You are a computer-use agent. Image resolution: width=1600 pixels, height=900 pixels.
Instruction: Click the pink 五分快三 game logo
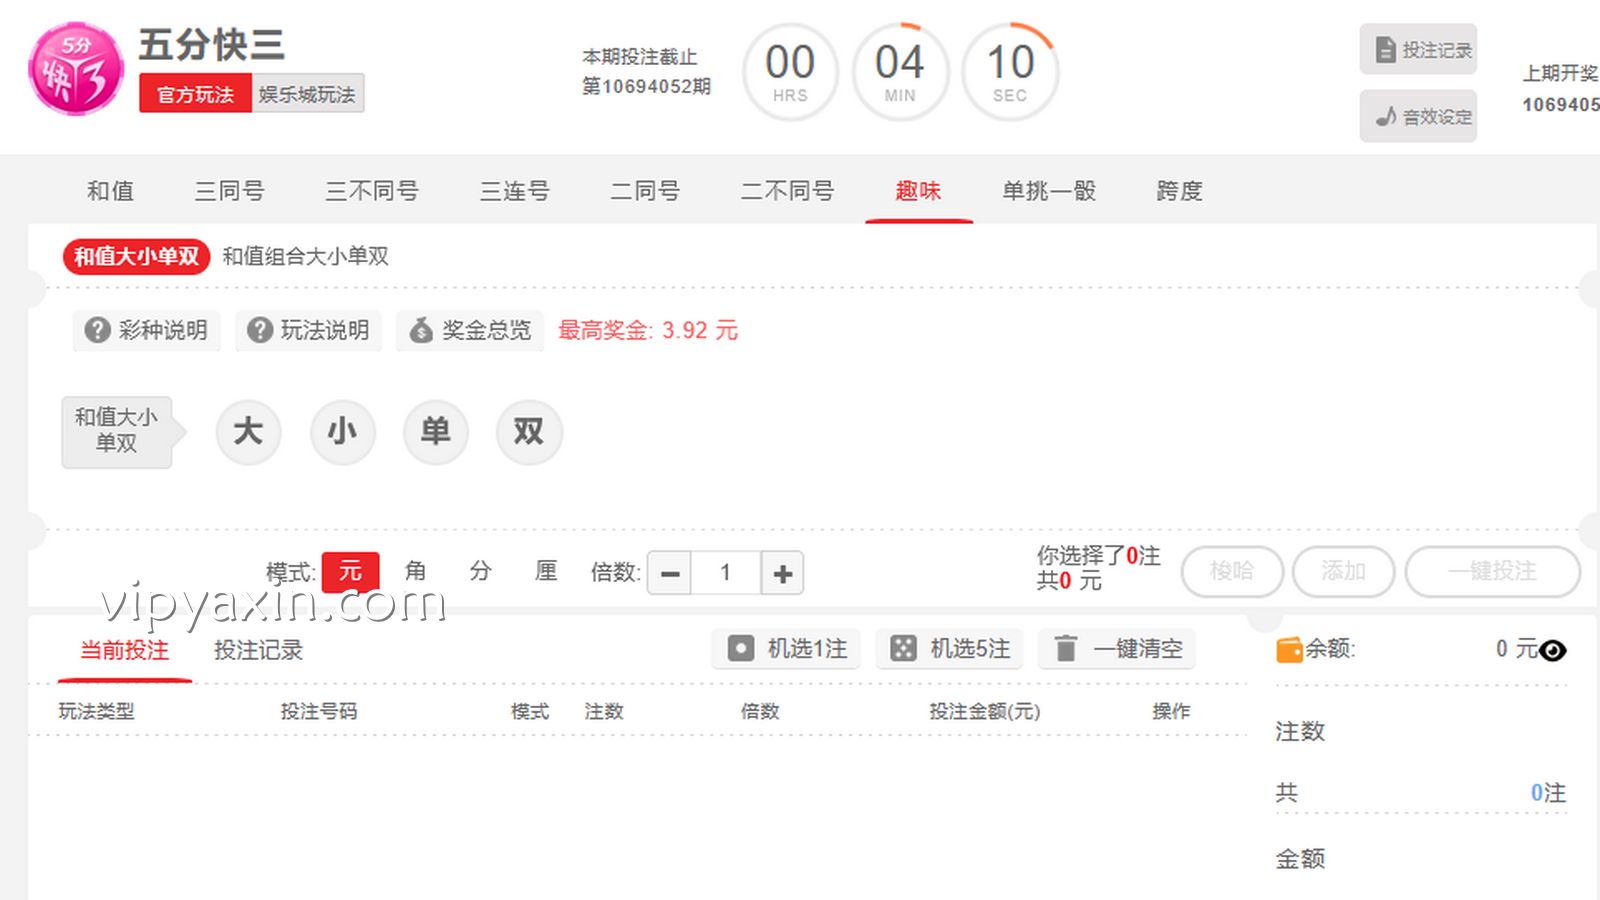tap(76, 68)
